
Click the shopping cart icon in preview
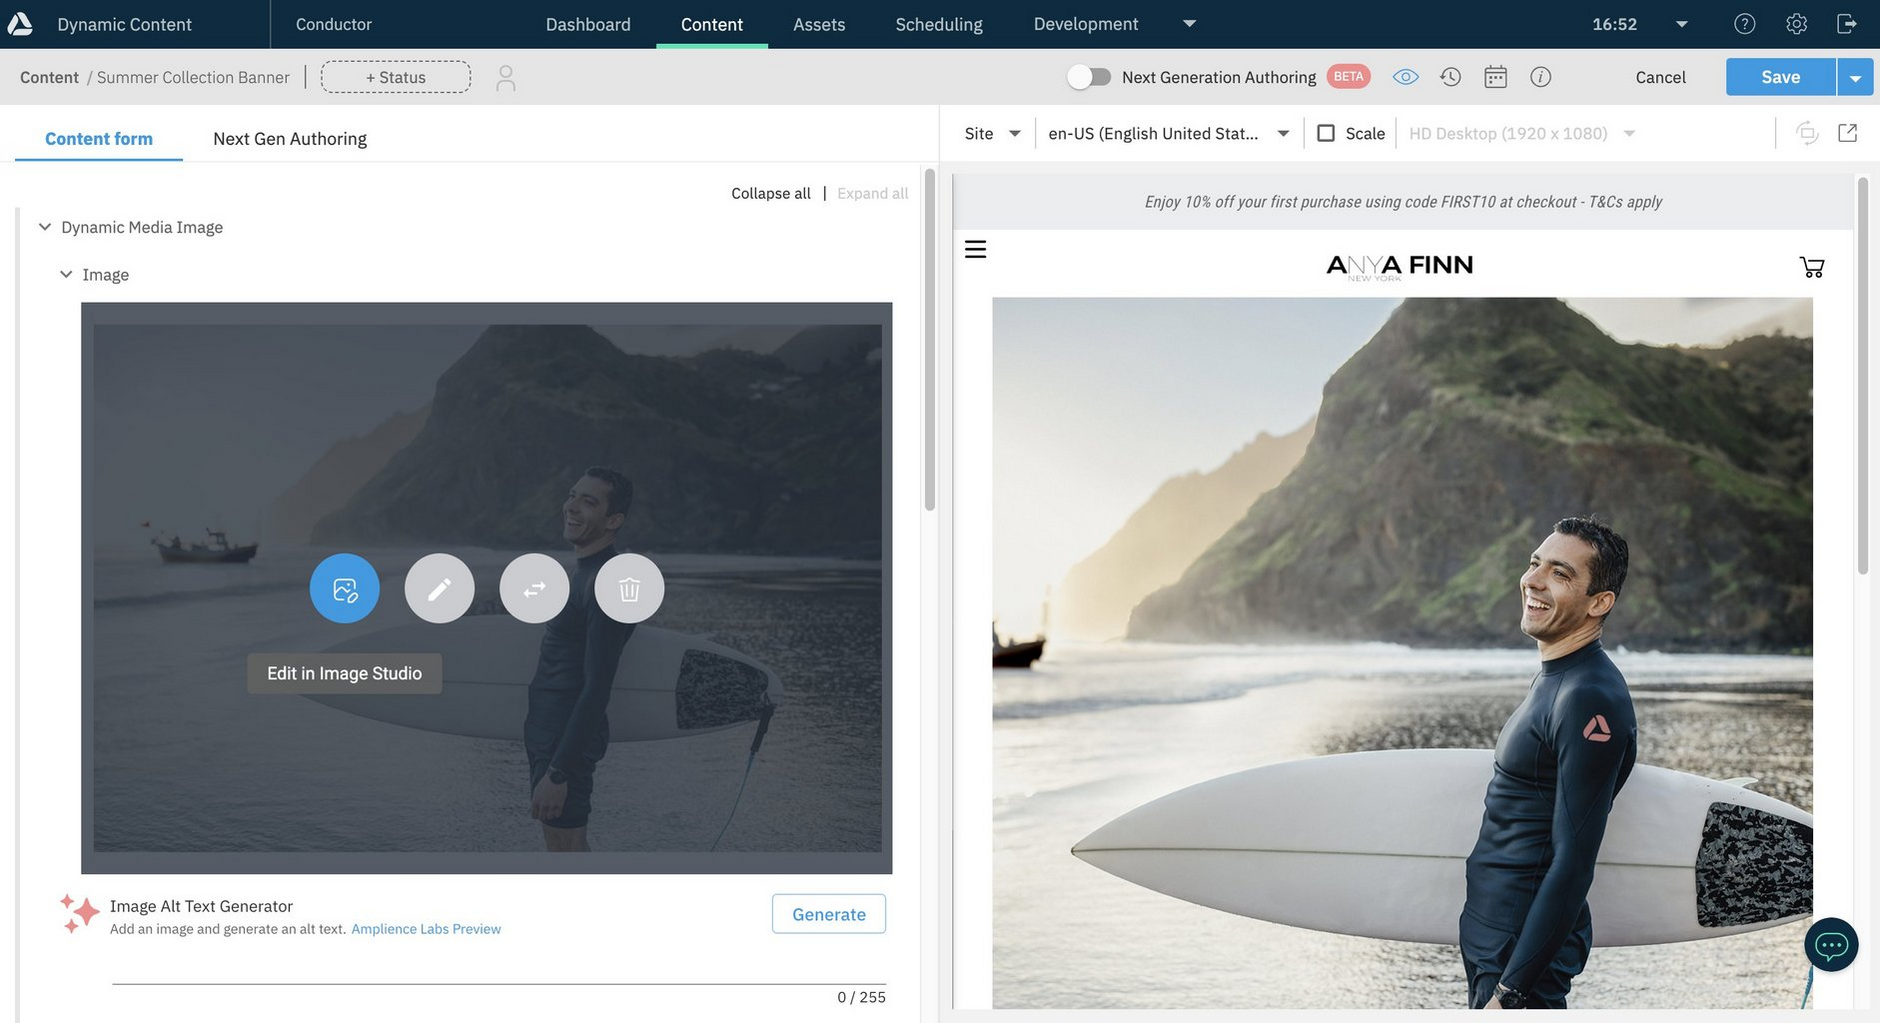pyautogui.click(x=1812, y=267)
